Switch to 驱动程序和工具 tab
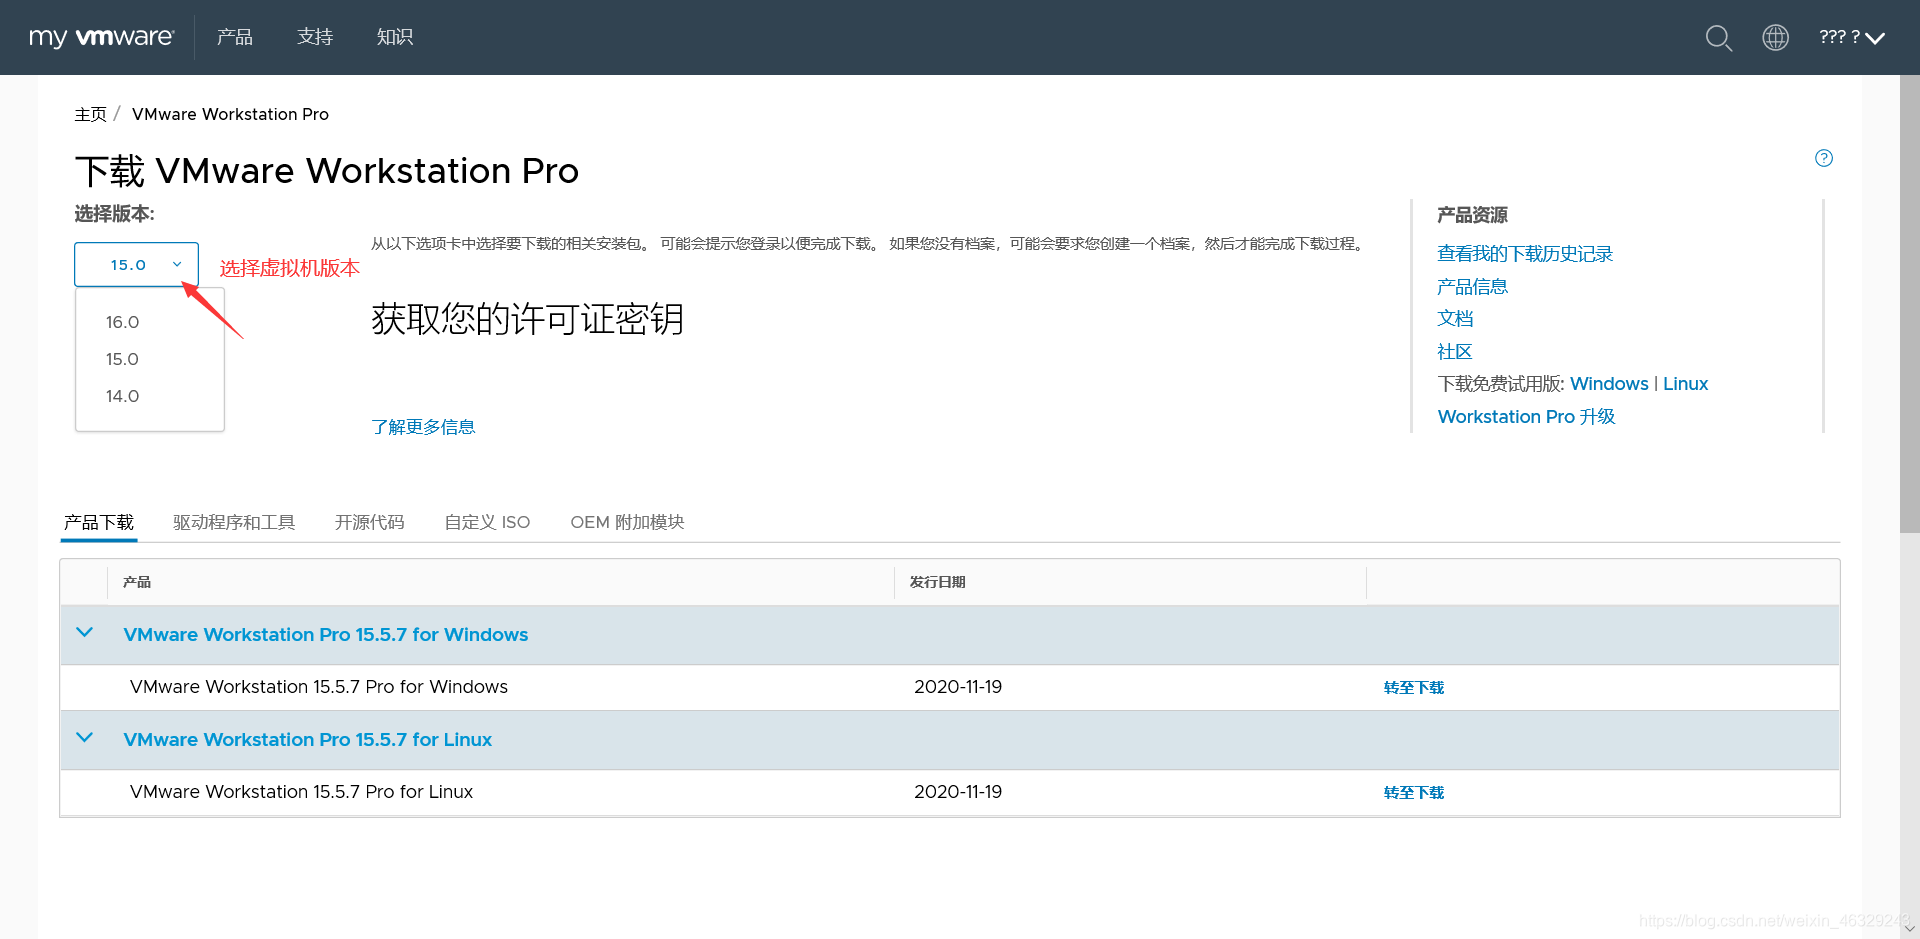Viewport: 1920px width, 939px height. click(x=234, y=522)
